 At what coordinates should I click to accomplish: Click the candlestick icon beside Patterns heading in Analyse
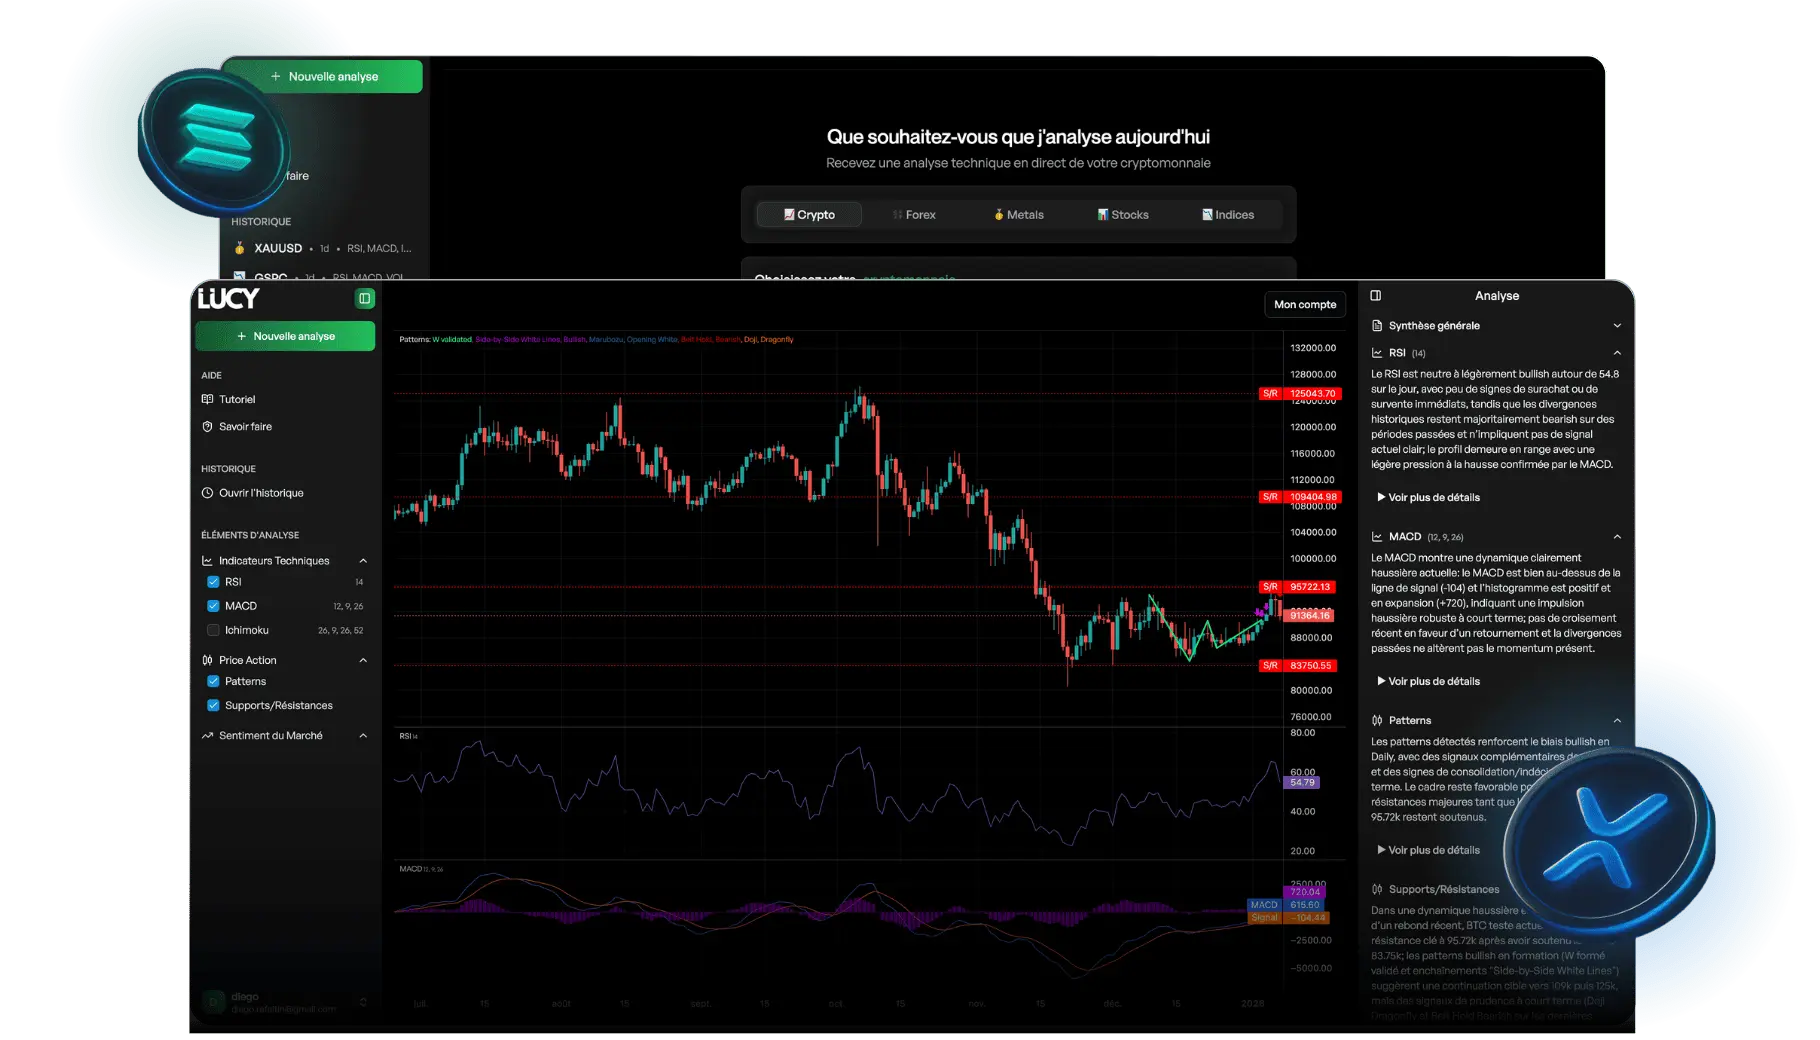[1377, 721]
